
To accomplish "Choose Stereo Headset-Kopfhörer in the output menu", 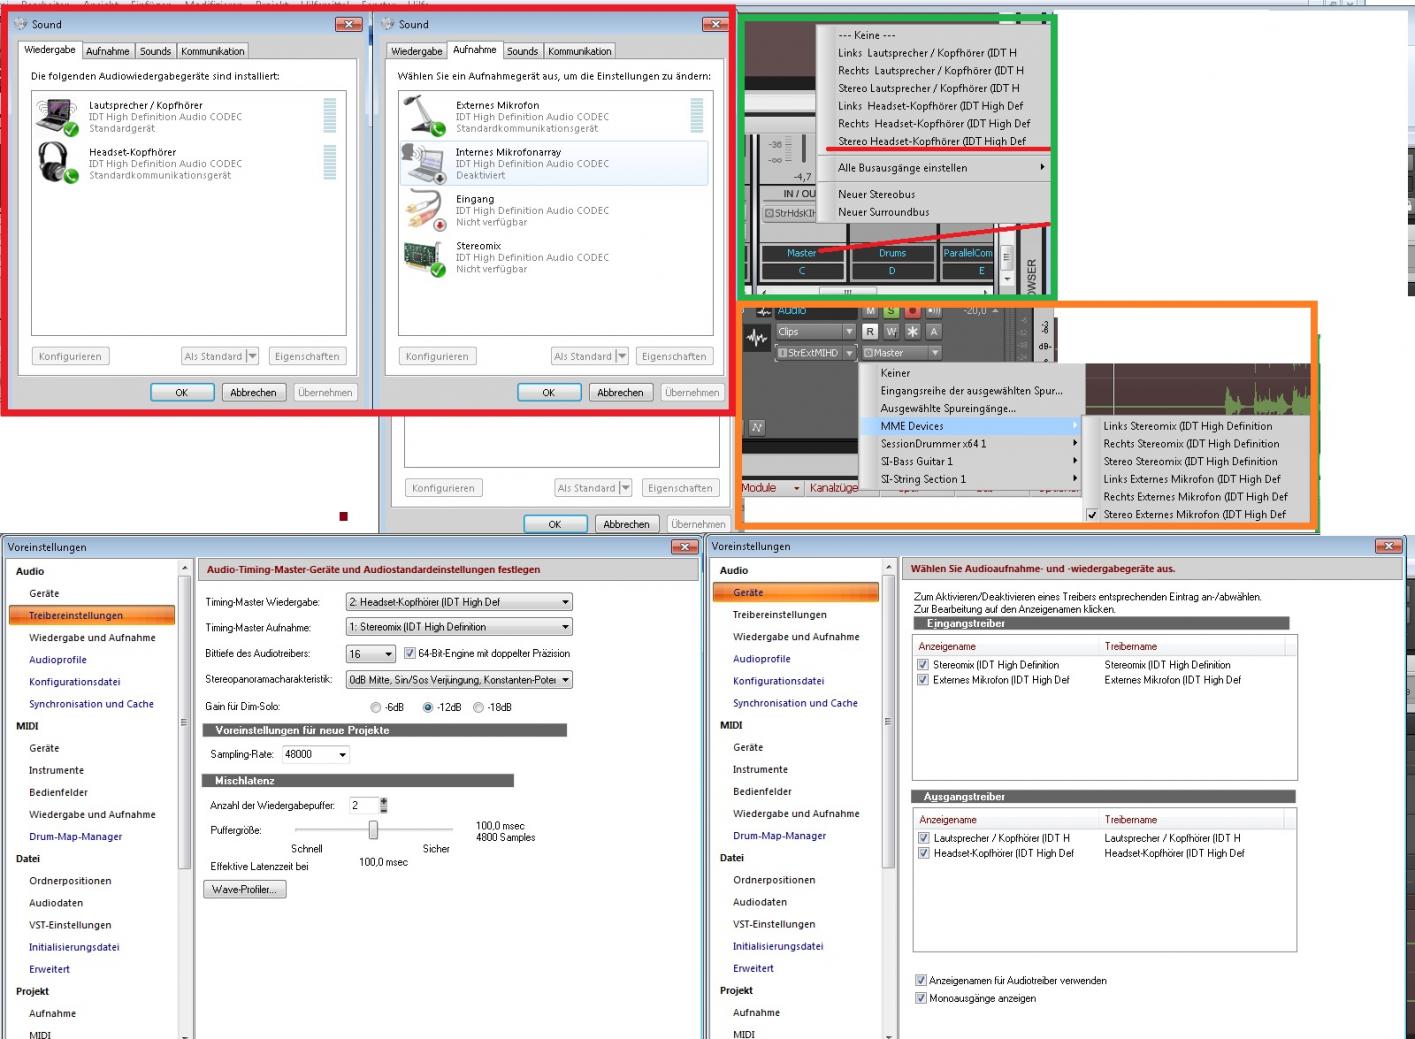I will click(x=932, y=141).
